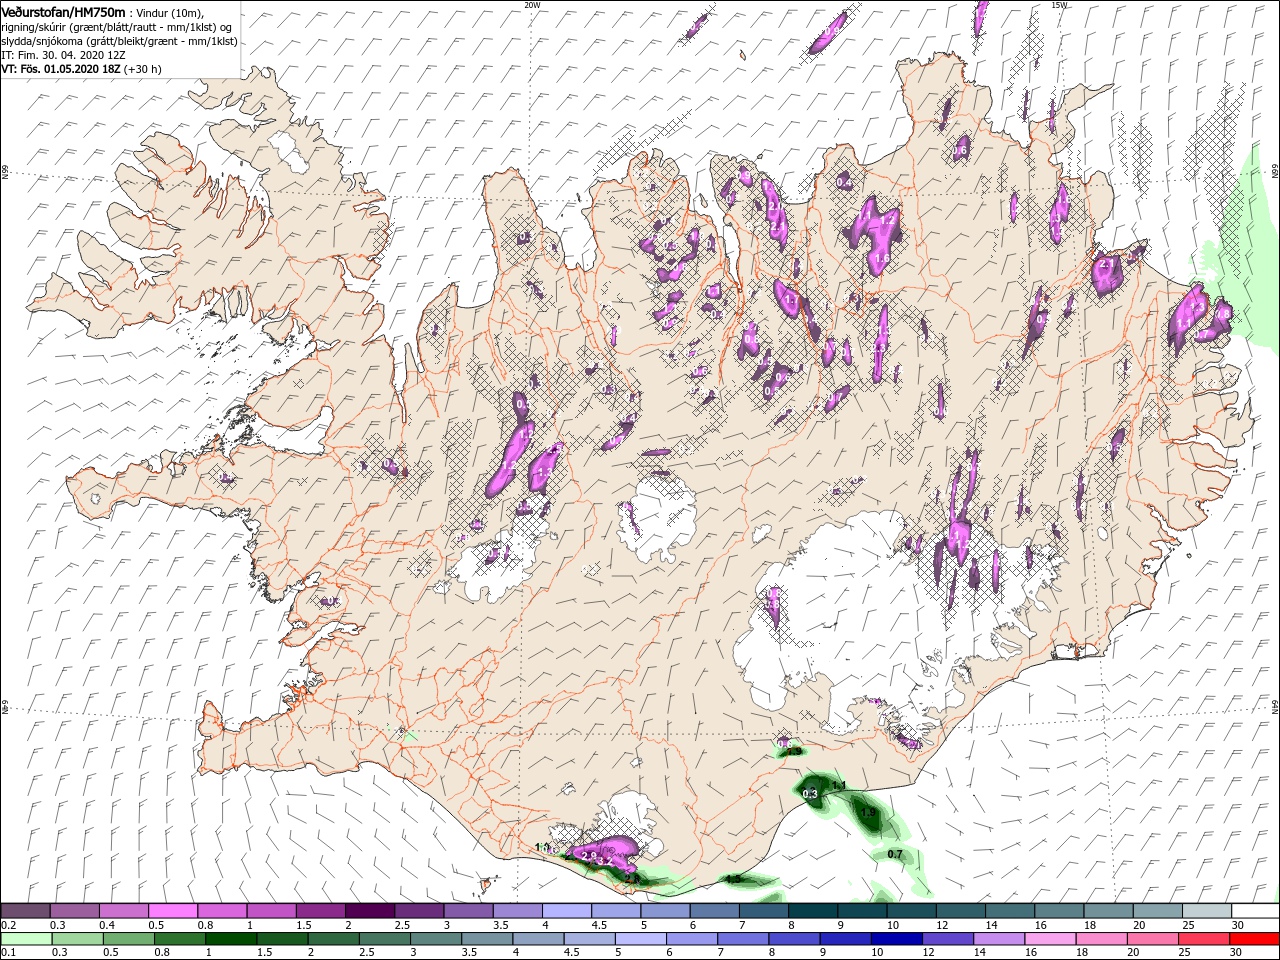Click the 1.9 value in the green rain patch
This screenshot has height=960, width=1280.
(x=868, y=813)
